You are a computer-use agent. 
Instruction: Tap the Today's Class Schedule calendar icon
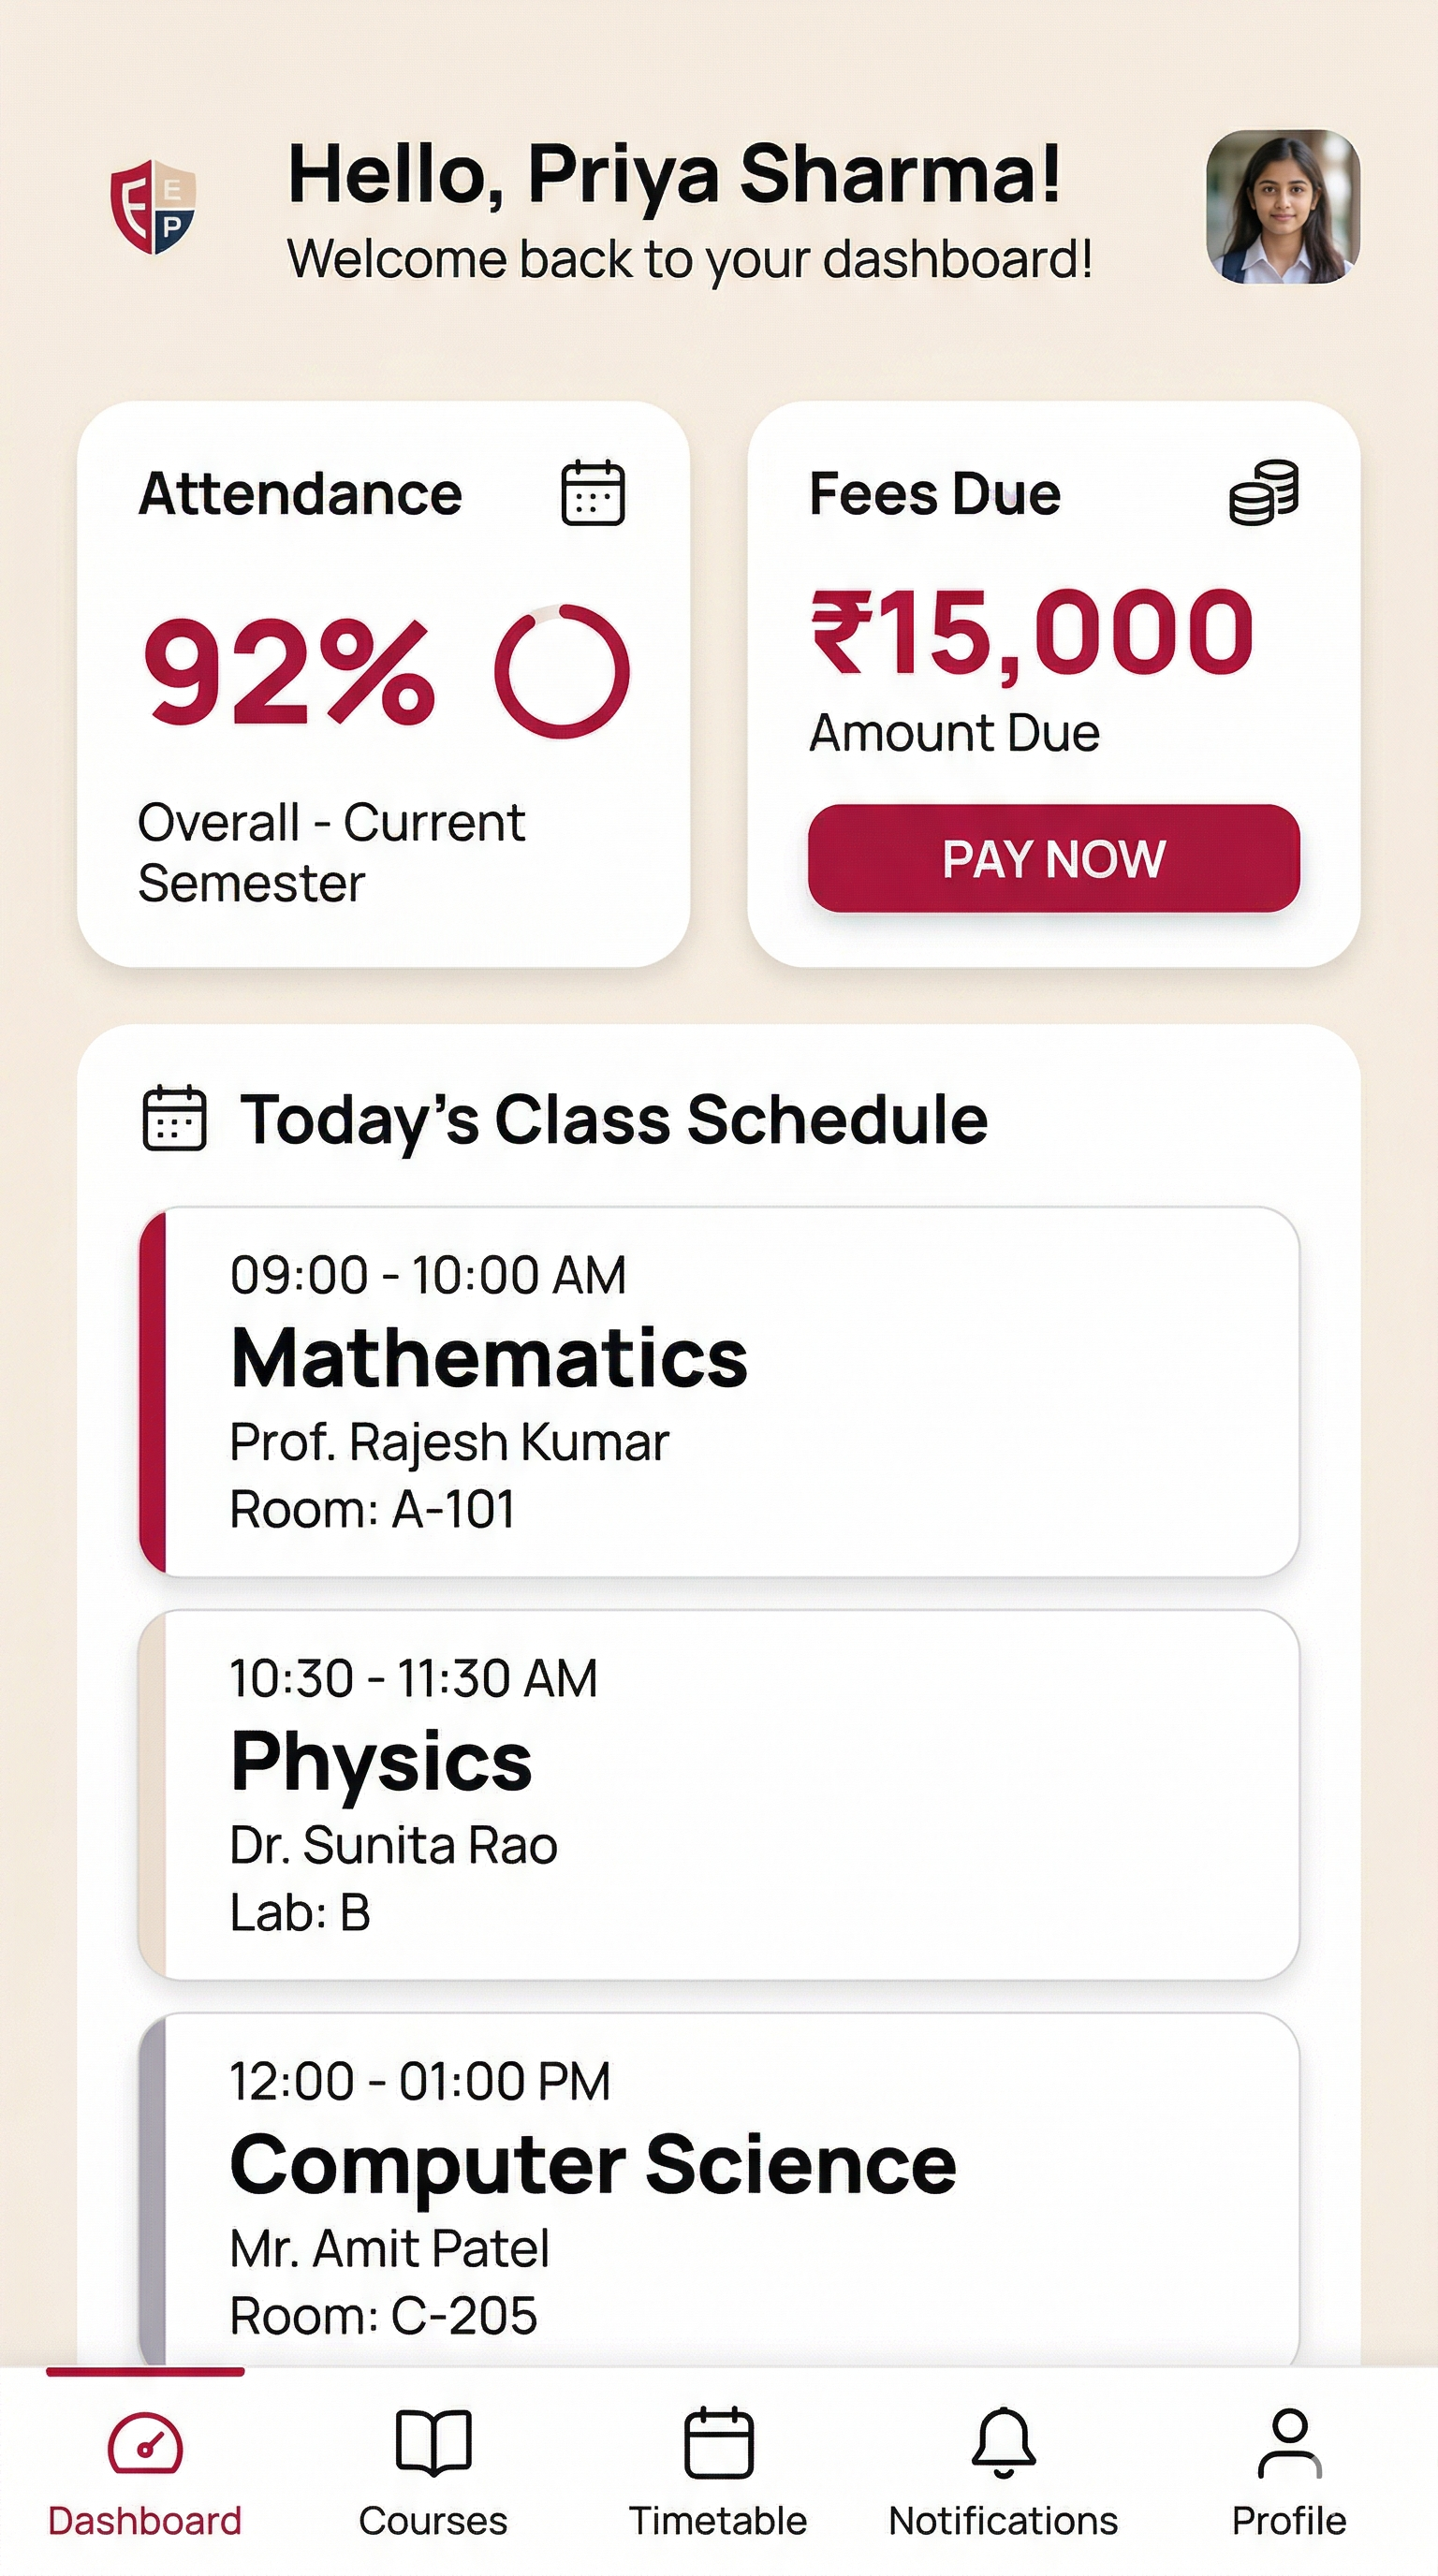174,1118
